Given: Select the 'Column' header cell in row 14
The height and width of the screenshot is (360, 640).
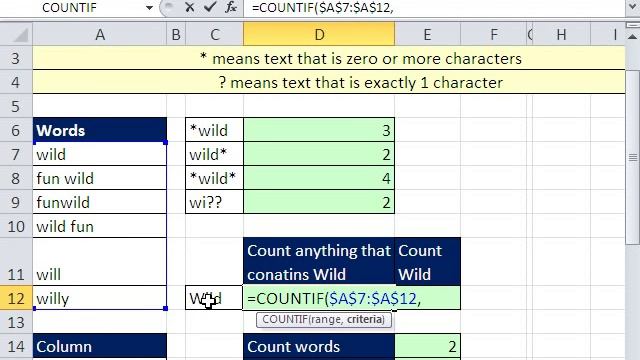Looking at the screenshot, I should [x=100, y=347].
